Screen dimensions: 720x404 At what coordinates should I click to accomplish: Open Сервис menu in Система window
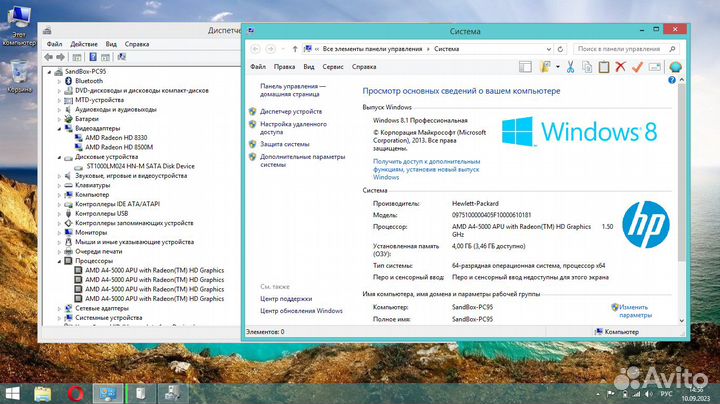[x=333, y=67]
